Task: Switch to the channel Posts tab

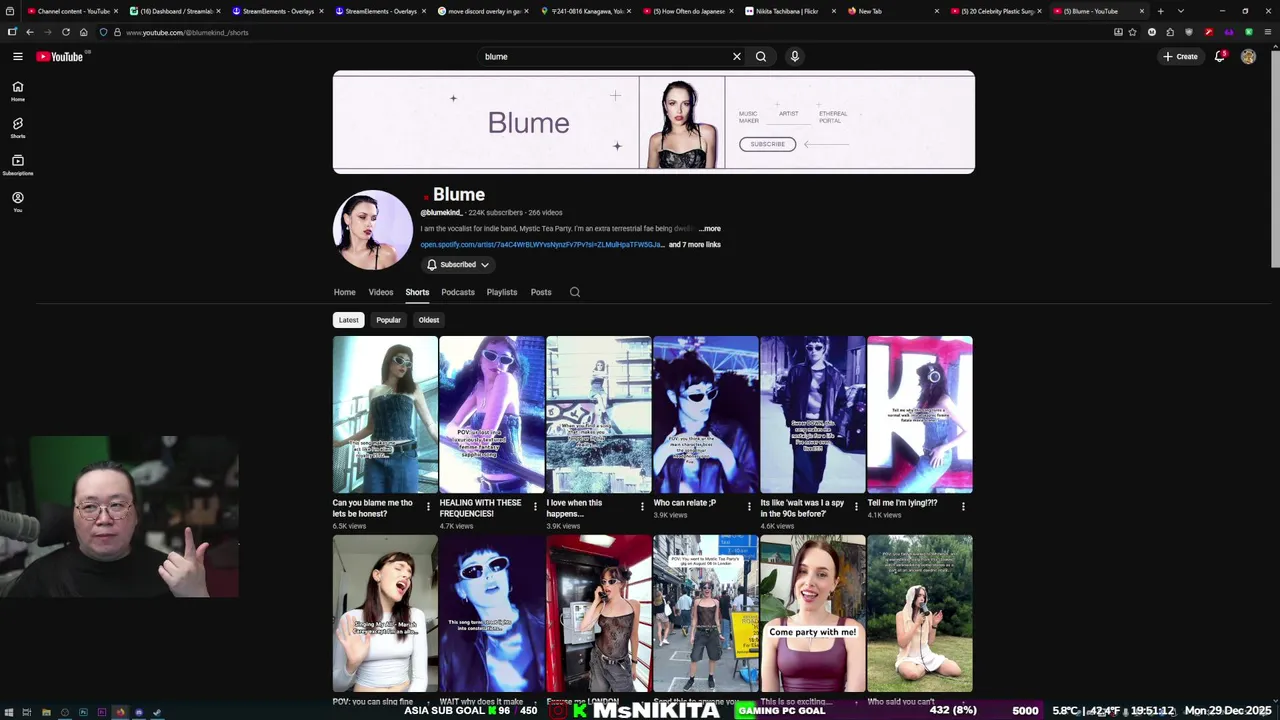Action: point(541,292)
